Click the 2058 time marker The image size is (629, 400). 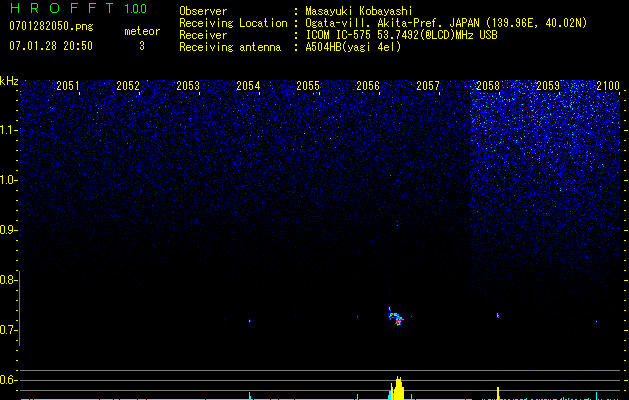(x=488, y=86)
